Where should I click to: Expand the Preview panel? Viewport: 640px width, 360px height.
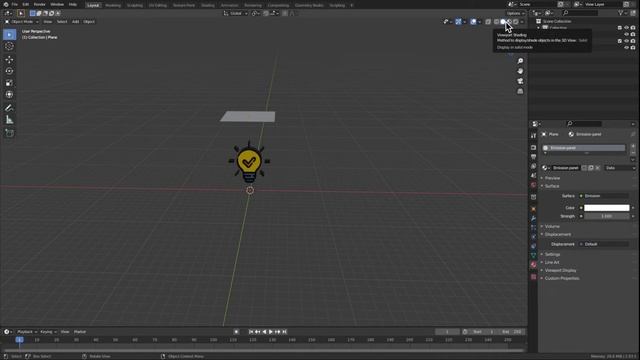point(552,178)
